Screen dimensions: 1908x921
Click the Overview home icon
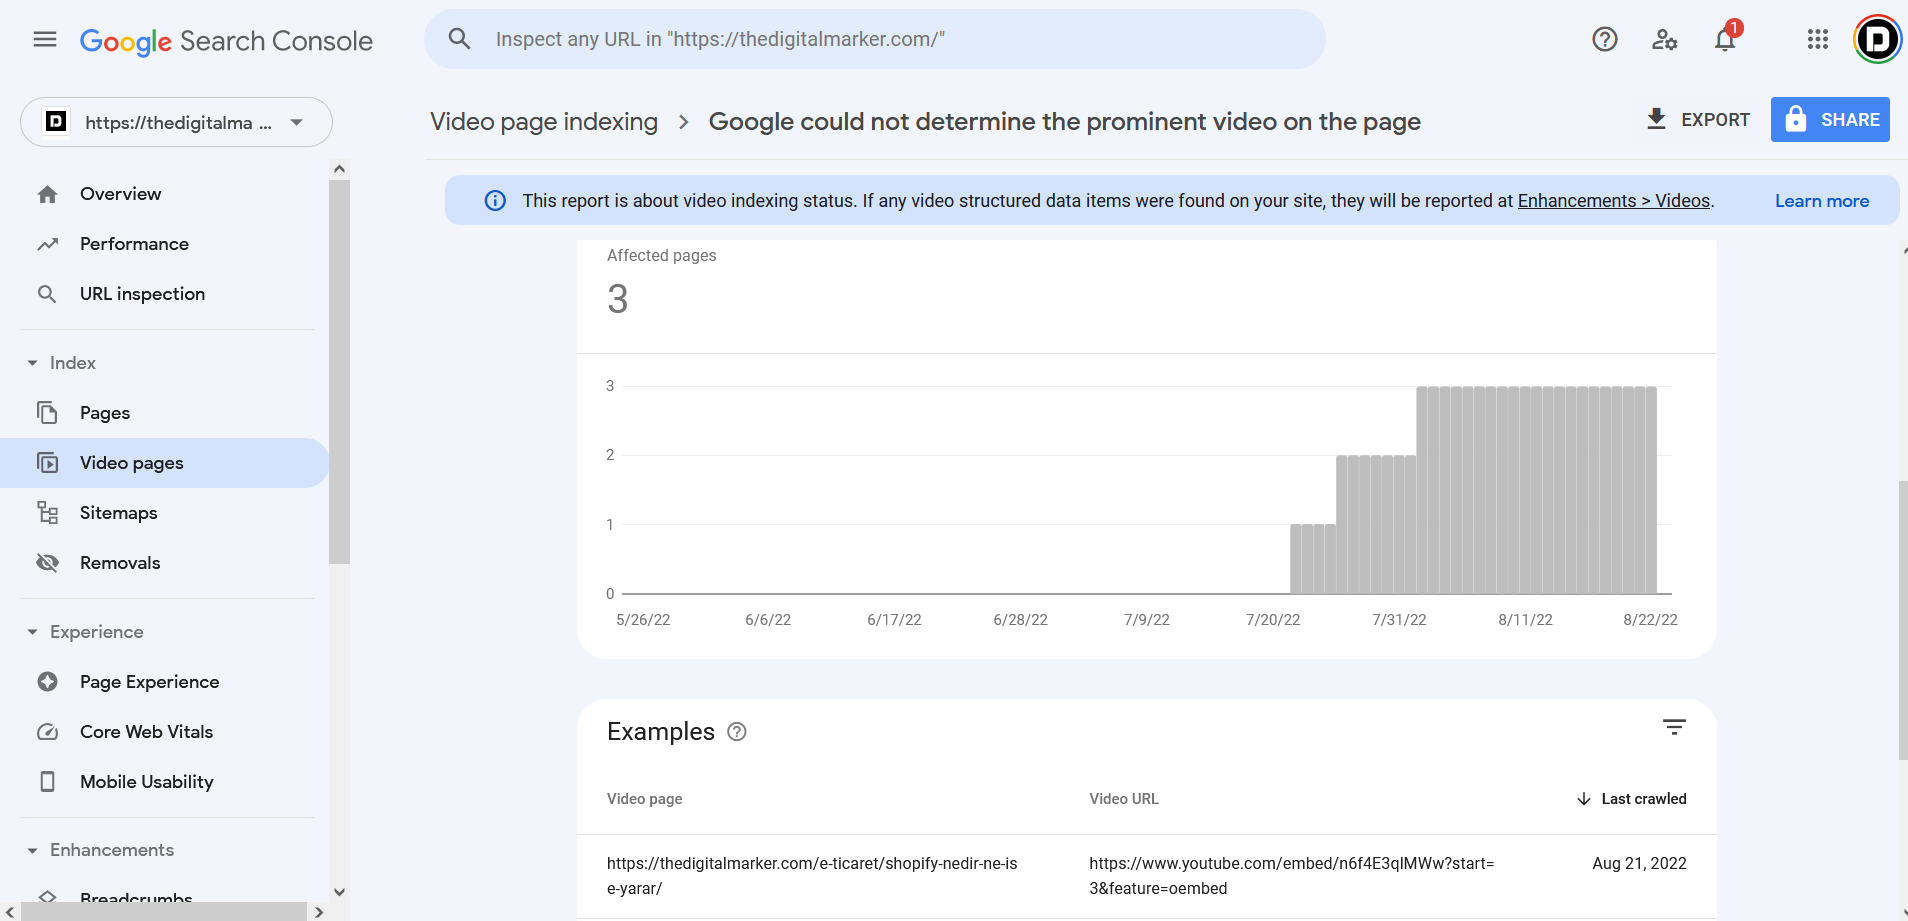tap(47, 194)
